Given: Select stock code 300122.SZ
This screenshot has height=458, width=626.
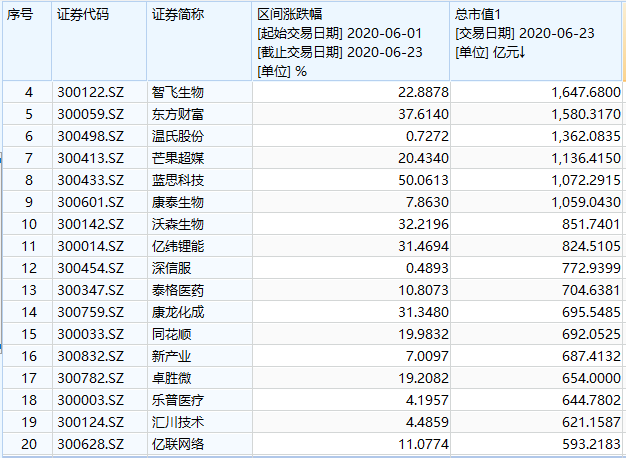Looking at the screenshot, I should point(91,93).
